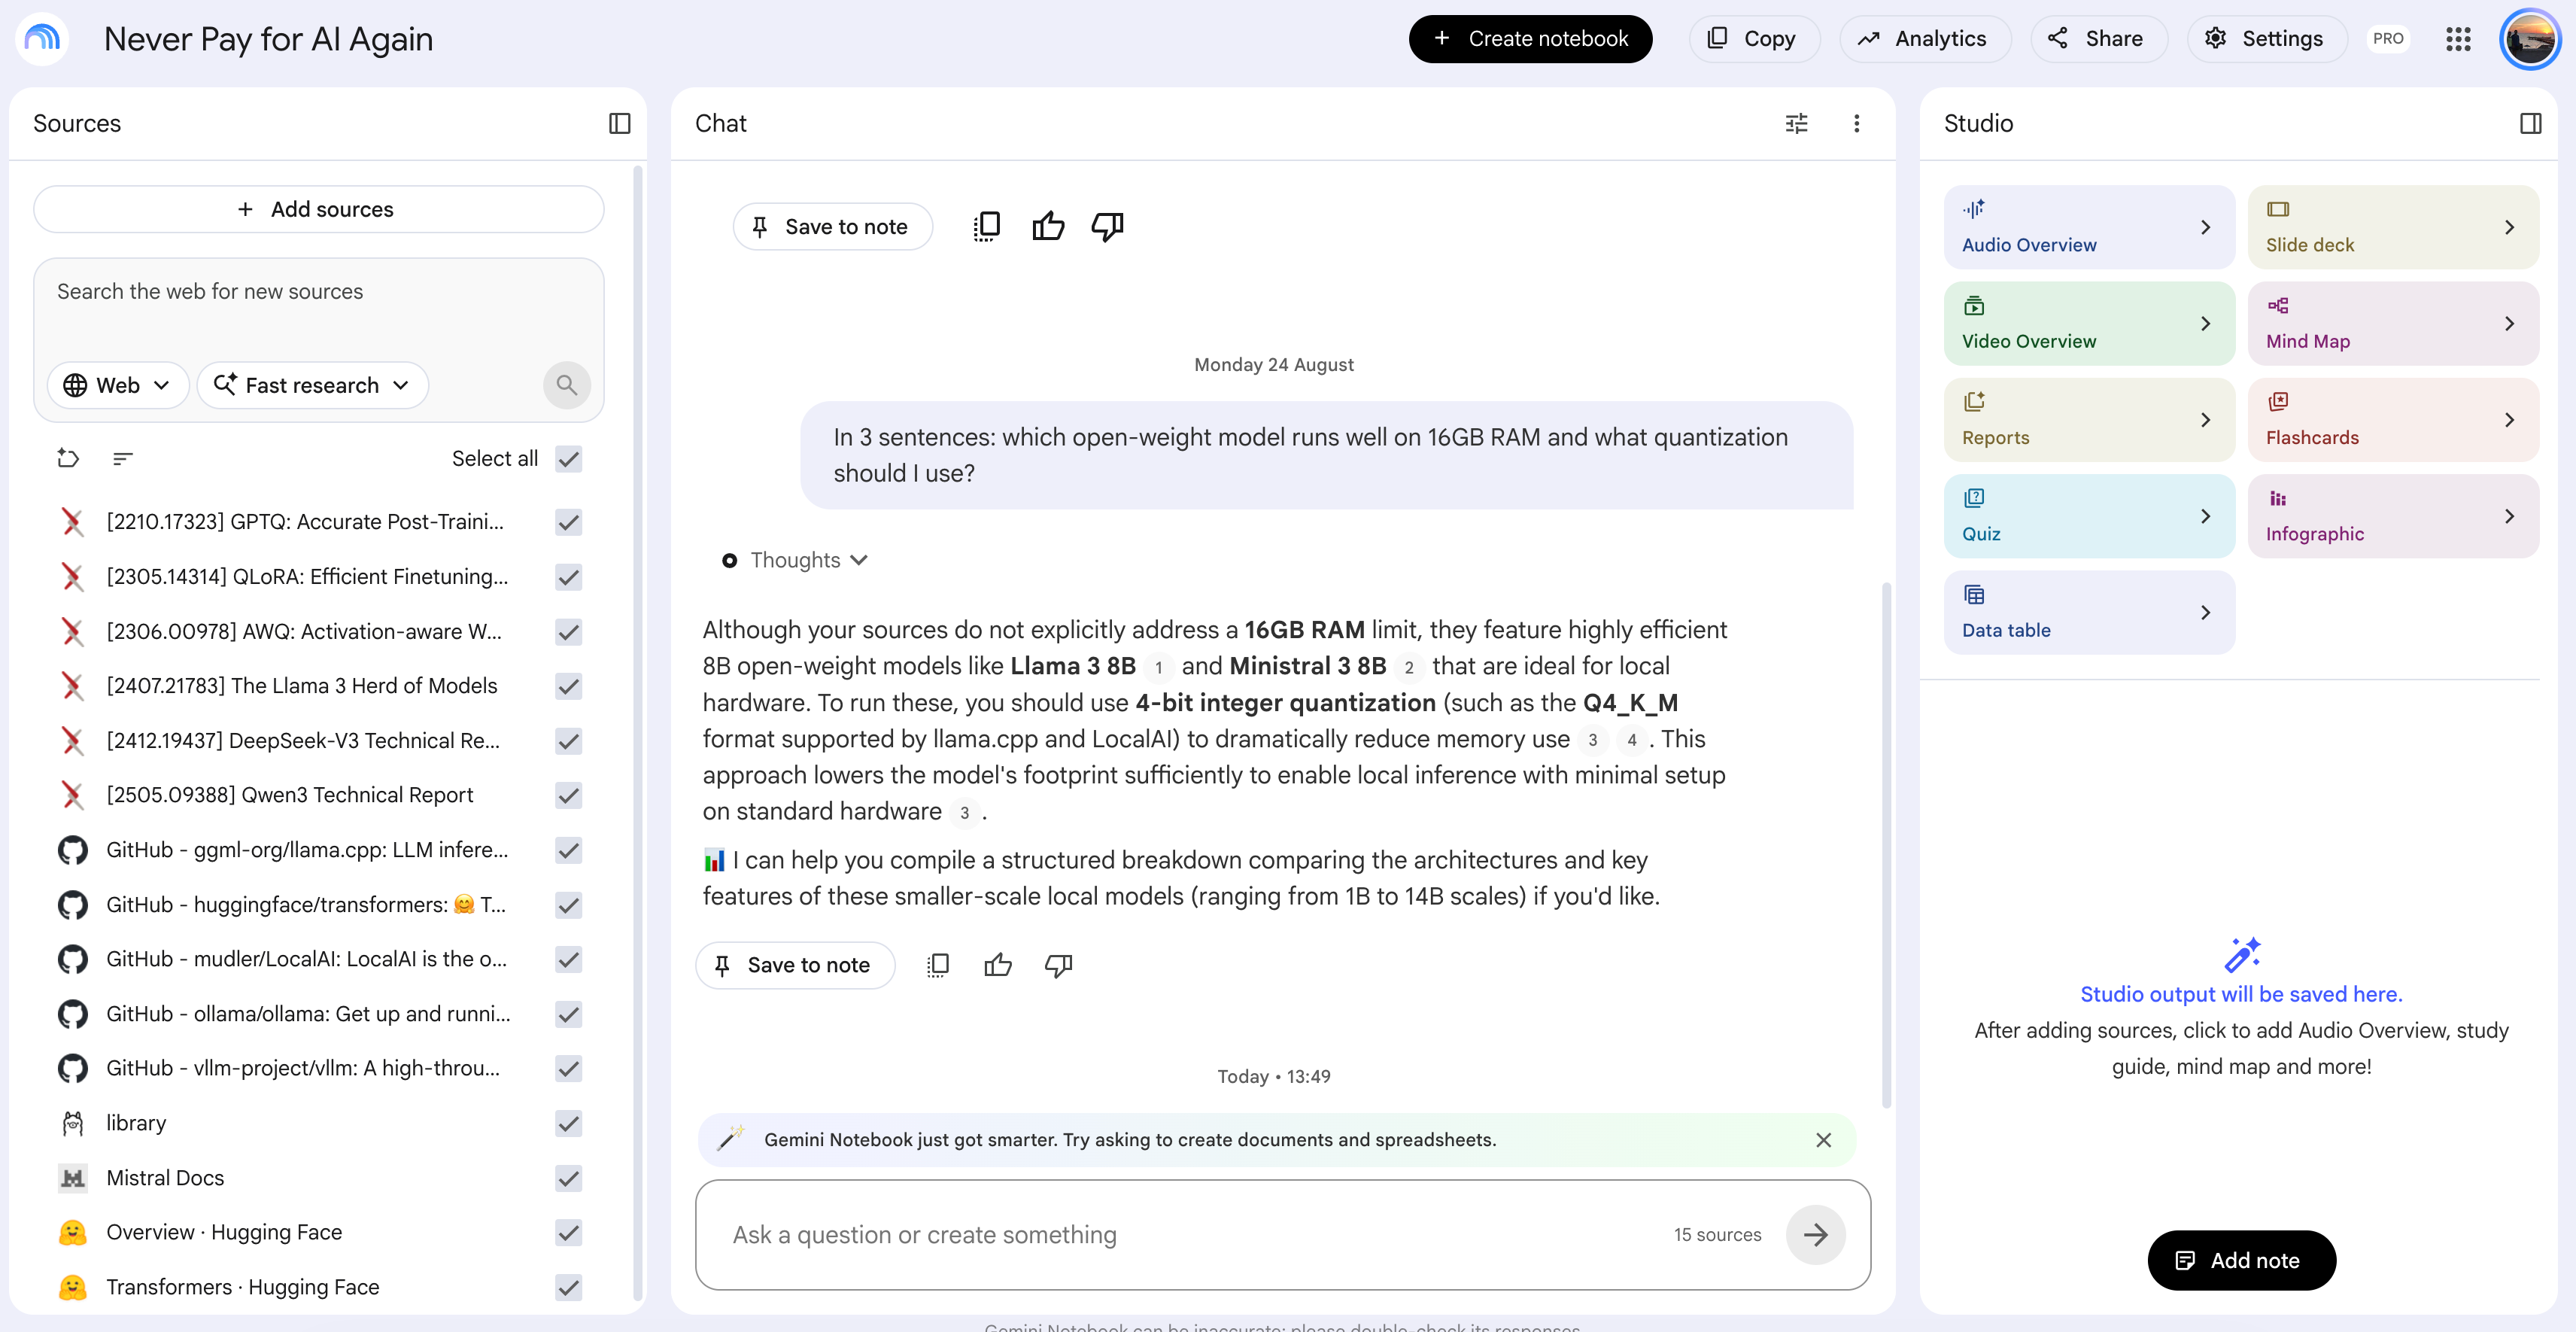The height and width of the screenshot is (1332, 2576).
Task: Click the PRO badge
Action: coord(2387,38)
